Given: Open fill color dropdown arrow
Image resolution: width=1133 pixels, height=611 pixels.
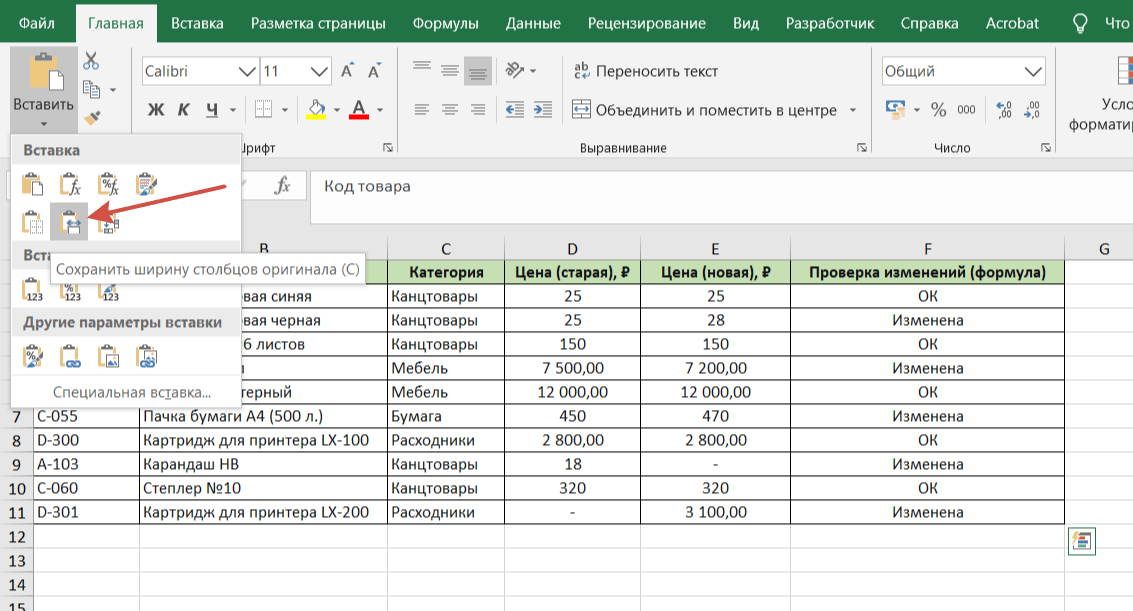Looking at the screenshot, I should tap(337, 110).
